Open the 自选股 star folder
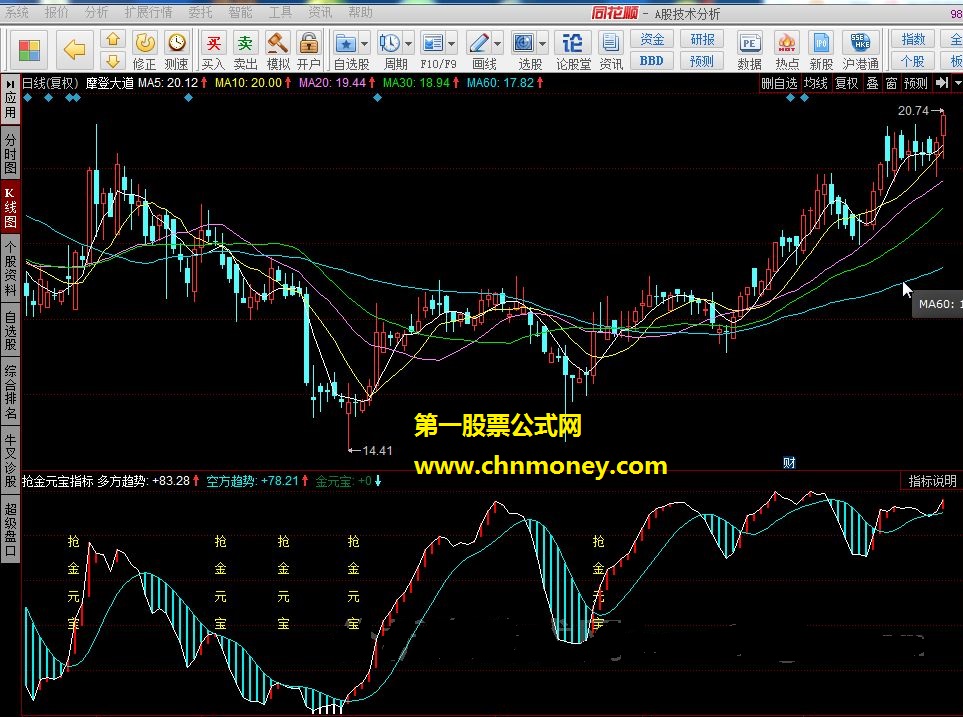The image size is (963, 717). click(x=346, y=43)
